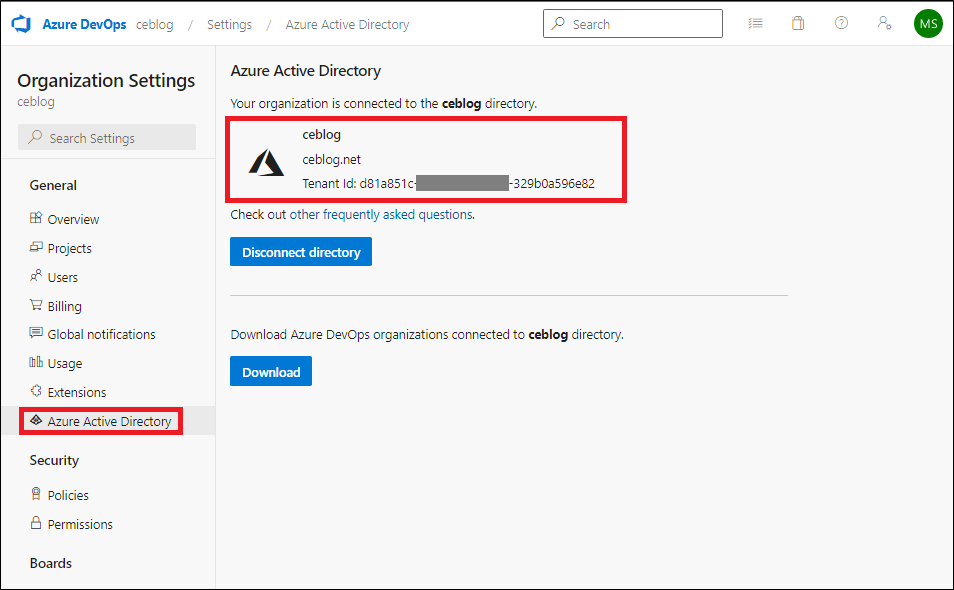954x590 pixels.
Task: Click the Download button
Action: click(271, 372)
